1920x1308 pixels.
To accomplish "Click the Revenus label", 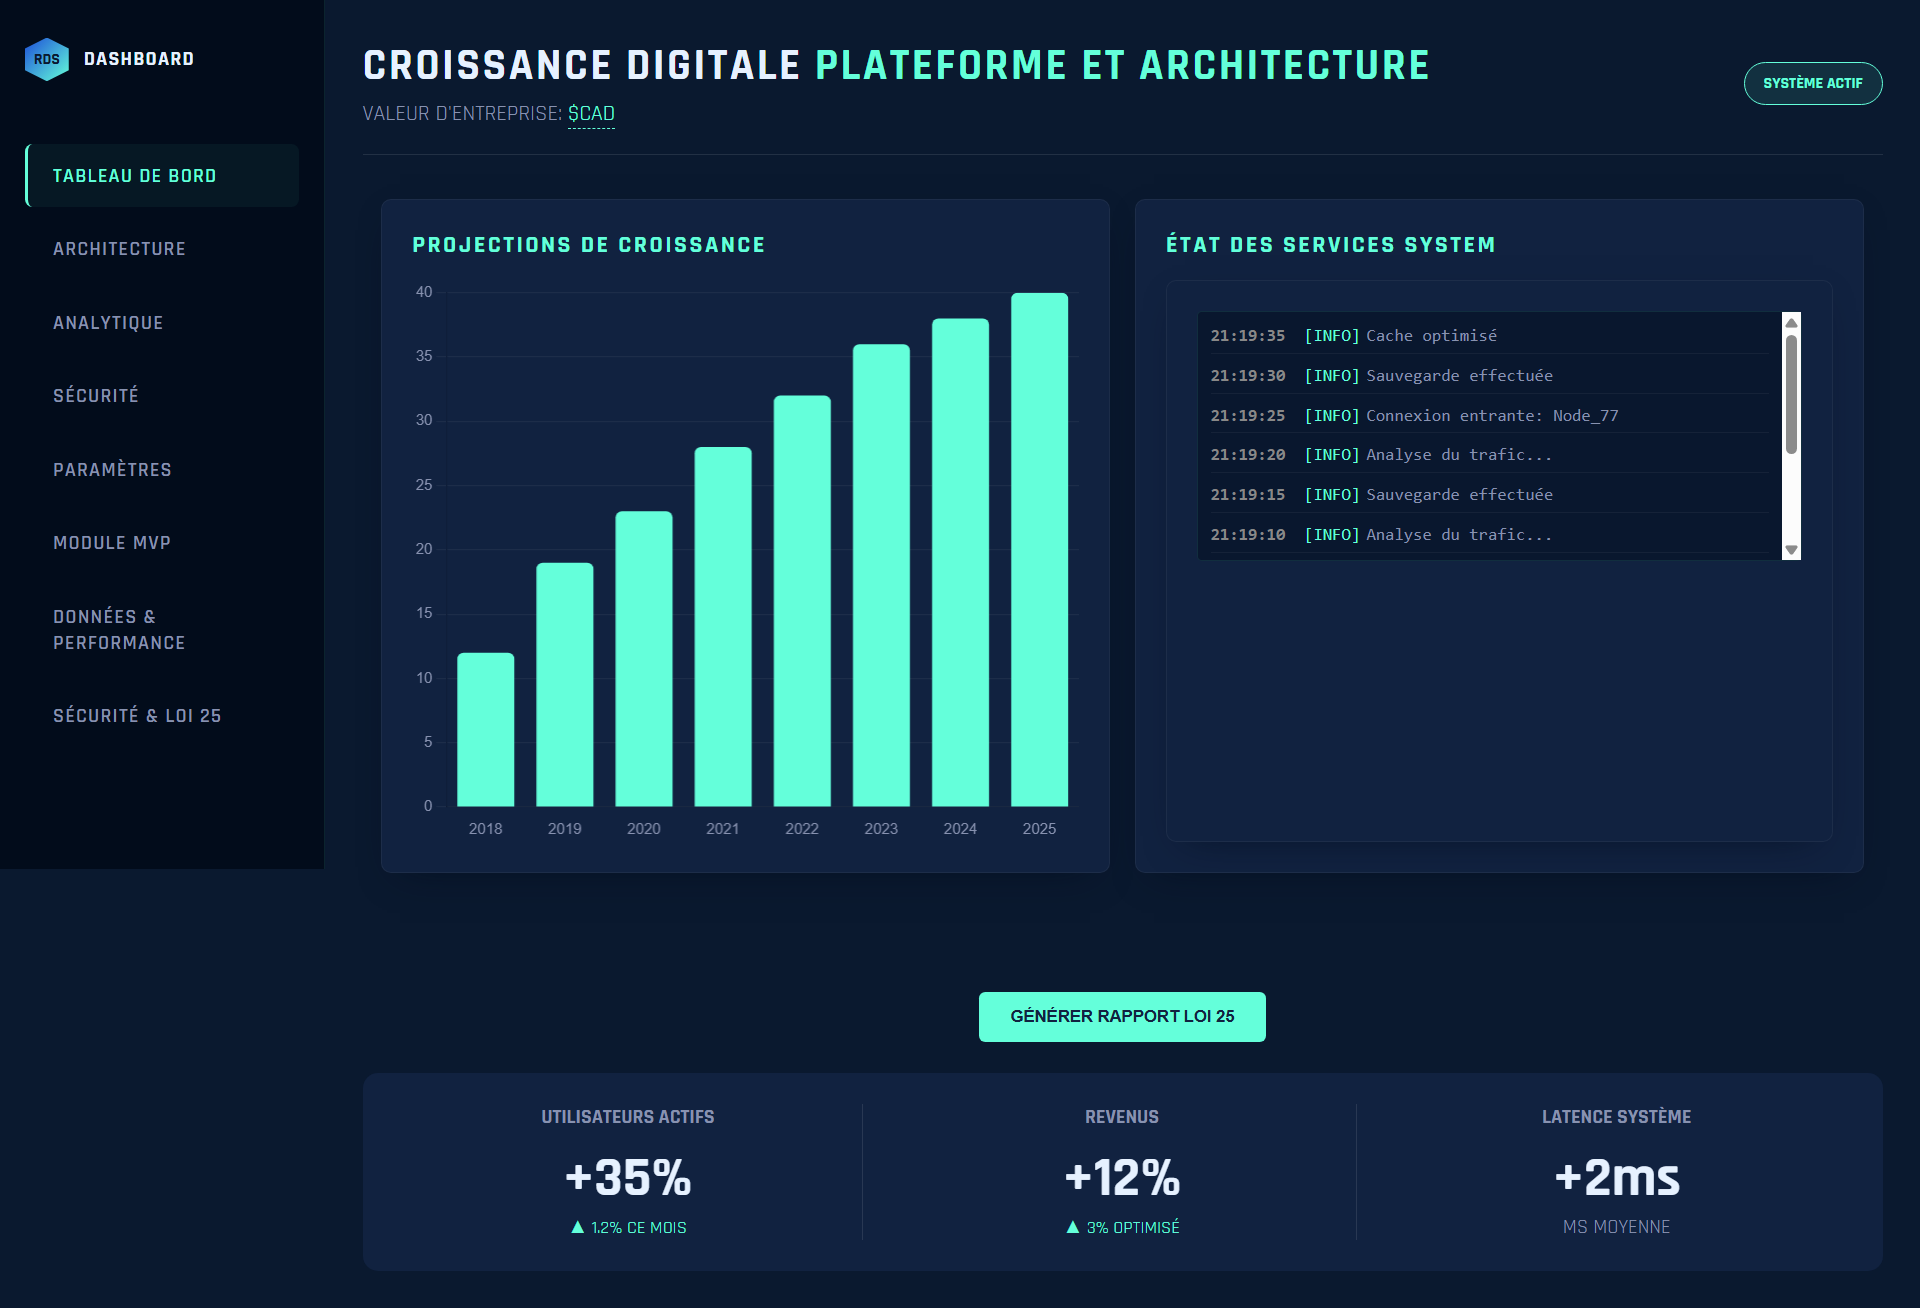I will [x=1122, y=1117].
